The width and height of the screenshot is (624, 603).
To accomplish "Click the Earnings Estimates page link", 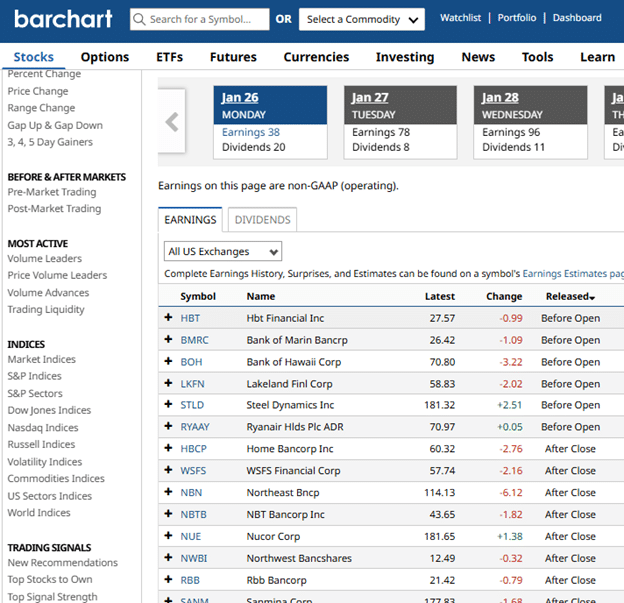I will [573, 273].
